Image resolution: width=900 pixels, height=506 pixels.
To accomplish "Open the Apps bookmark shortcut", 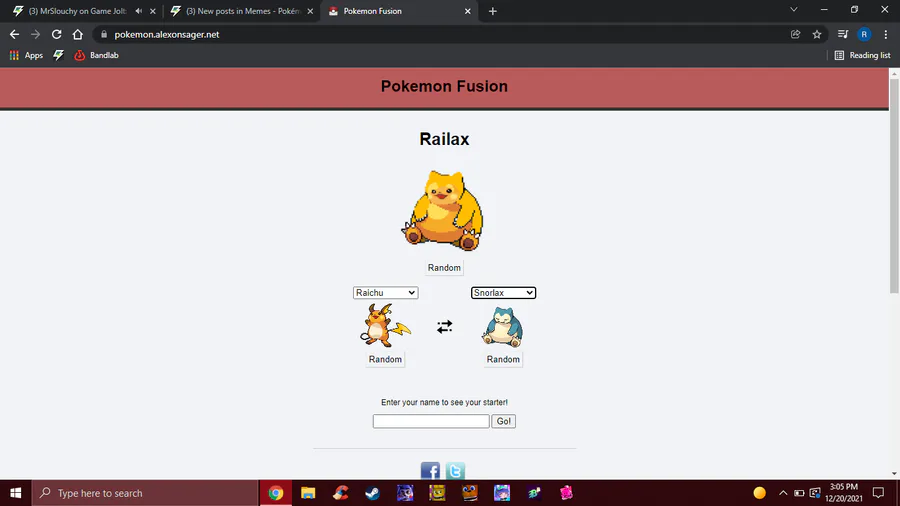I will pos(26,55).
